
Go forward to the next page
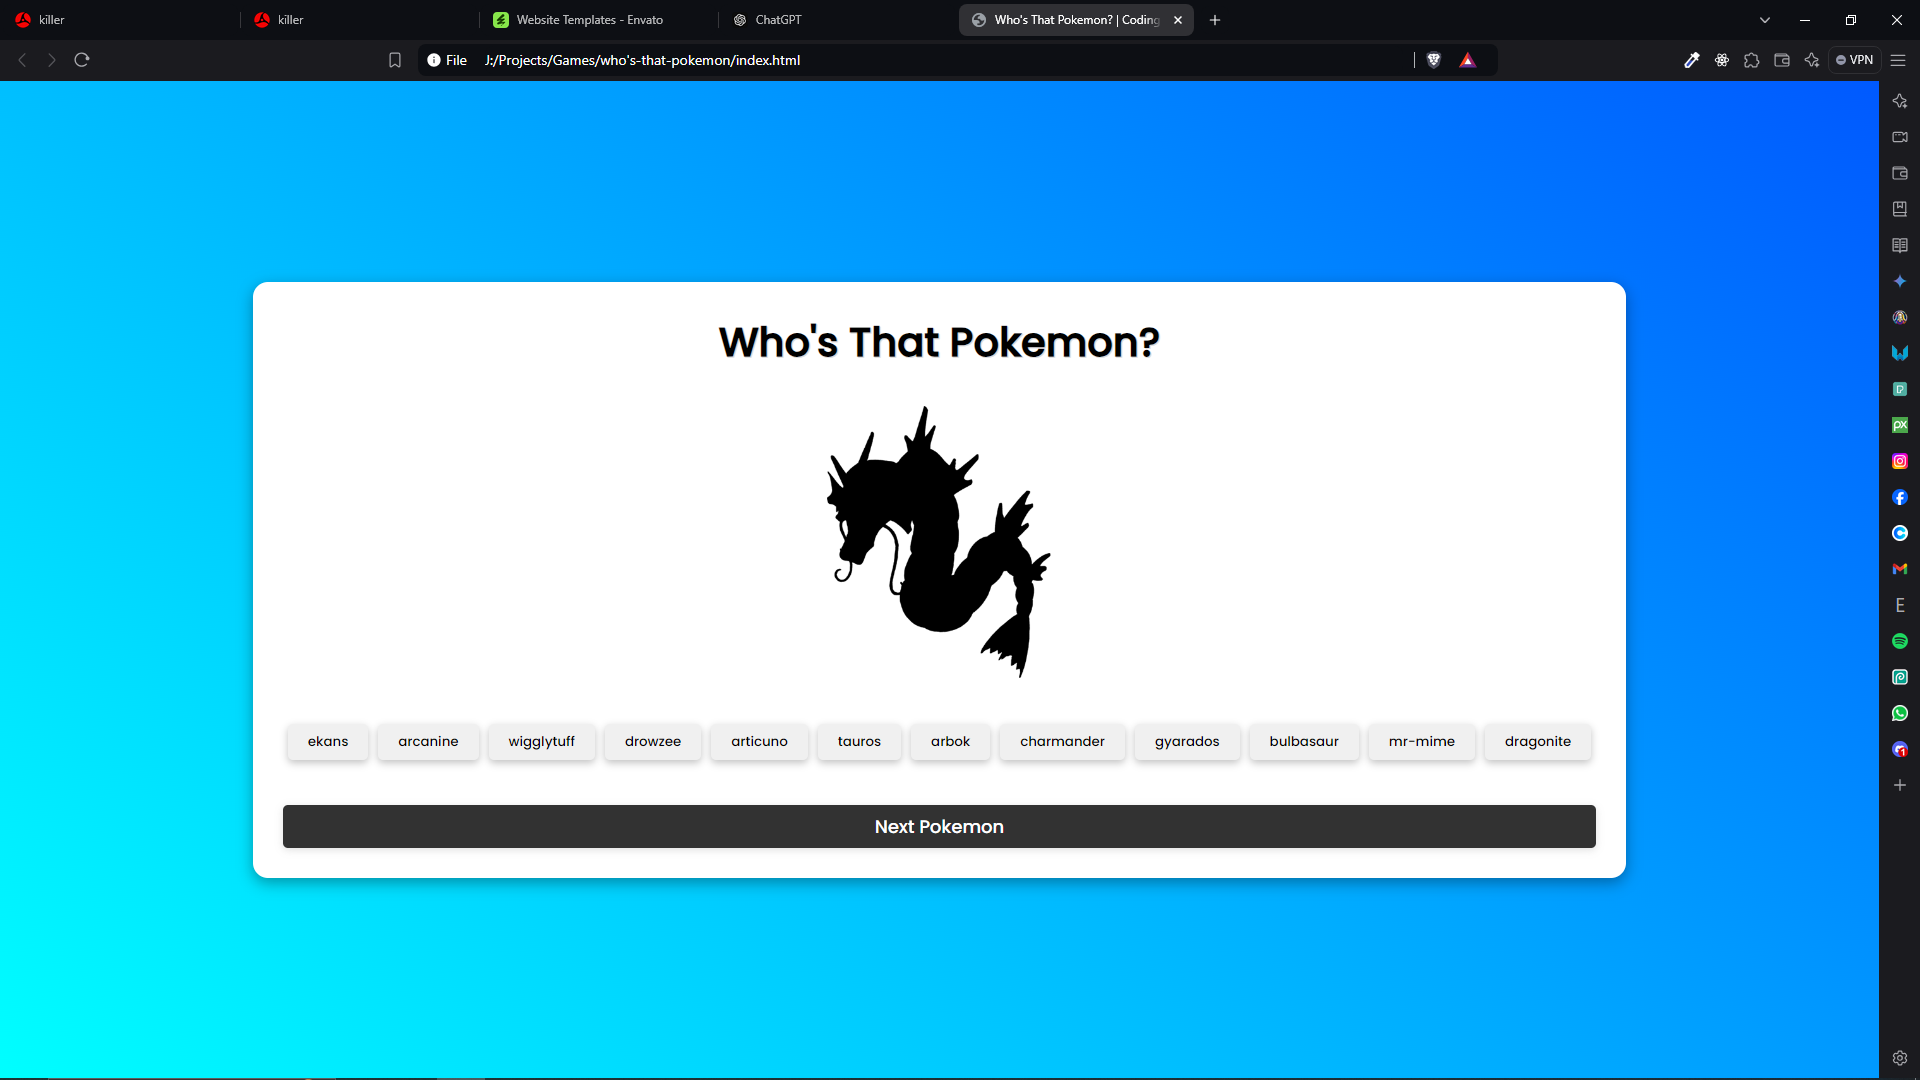tap(52, 60)
